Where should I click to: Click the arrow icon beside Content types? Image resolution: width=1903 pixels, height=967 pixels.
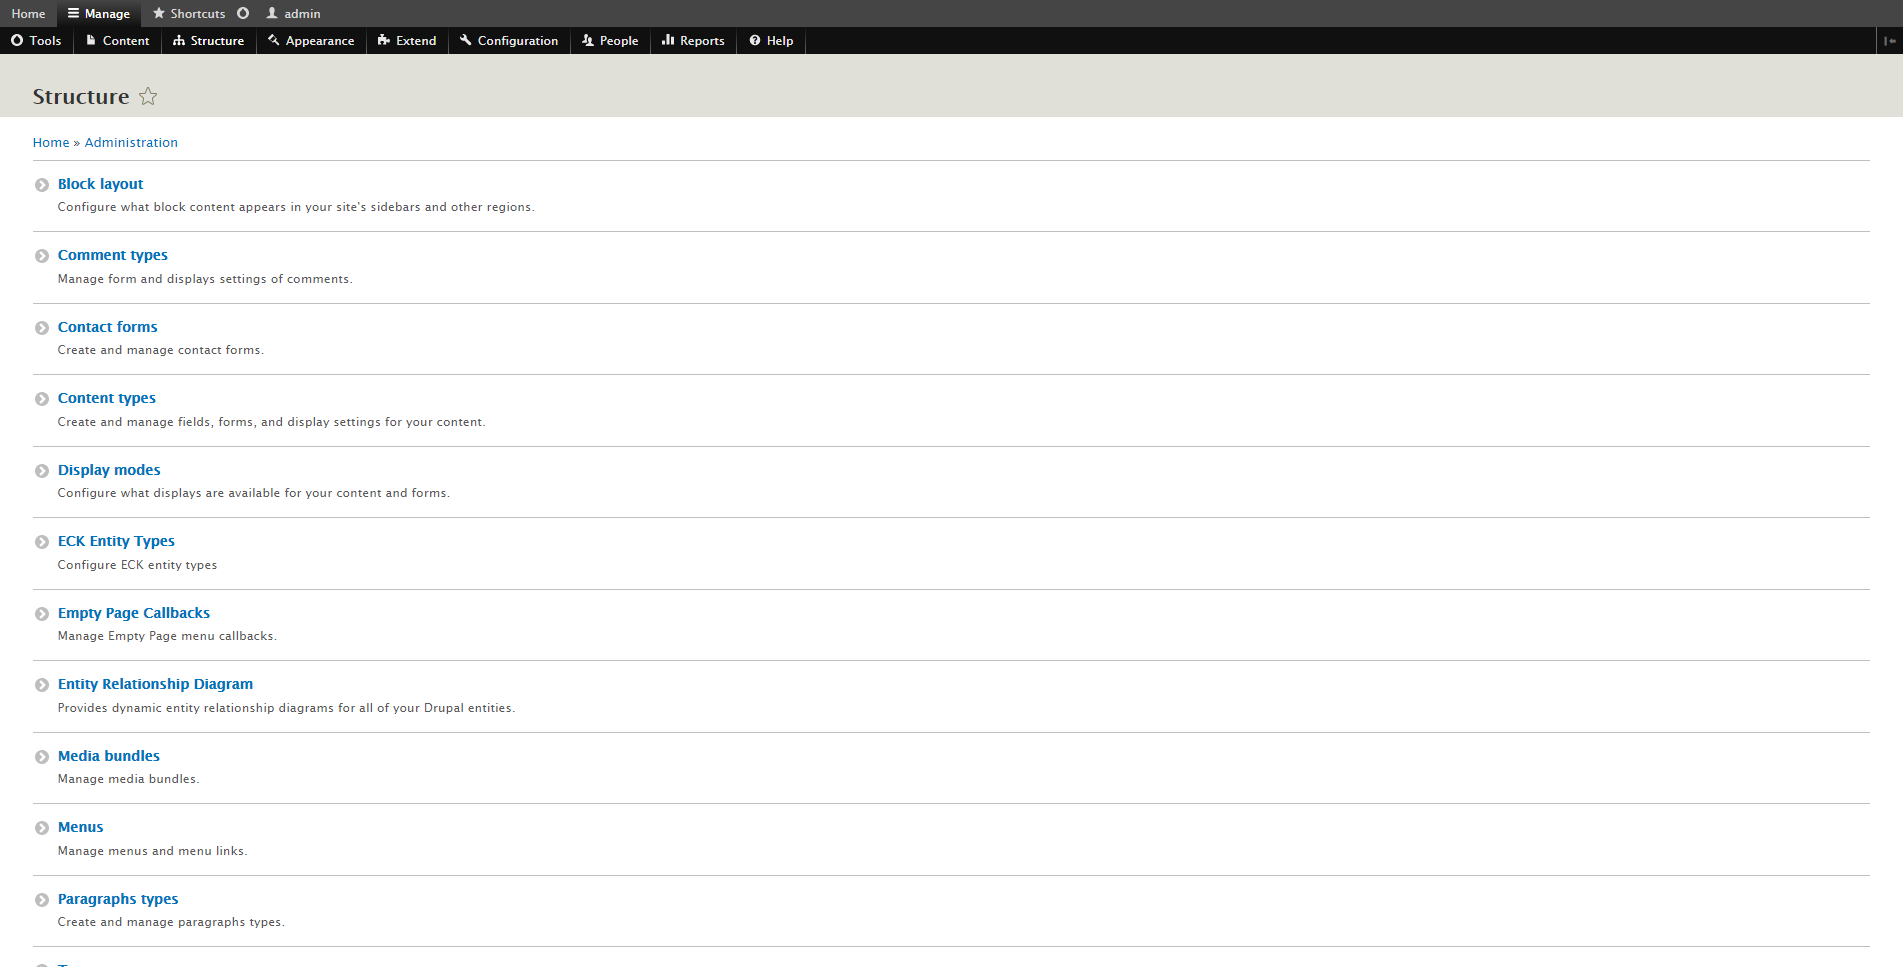pos(42,399)
